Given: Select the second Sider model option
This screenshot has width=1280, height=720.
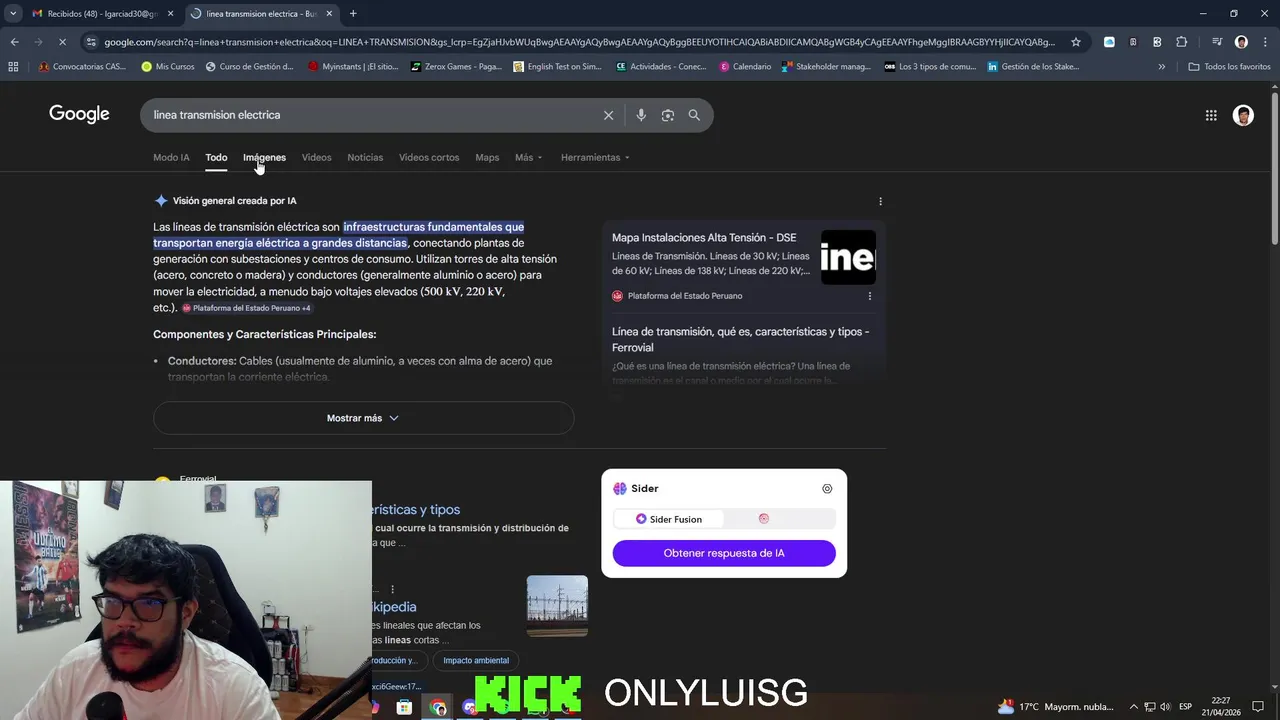Looking at the screenshot, I should pos(764,519).
